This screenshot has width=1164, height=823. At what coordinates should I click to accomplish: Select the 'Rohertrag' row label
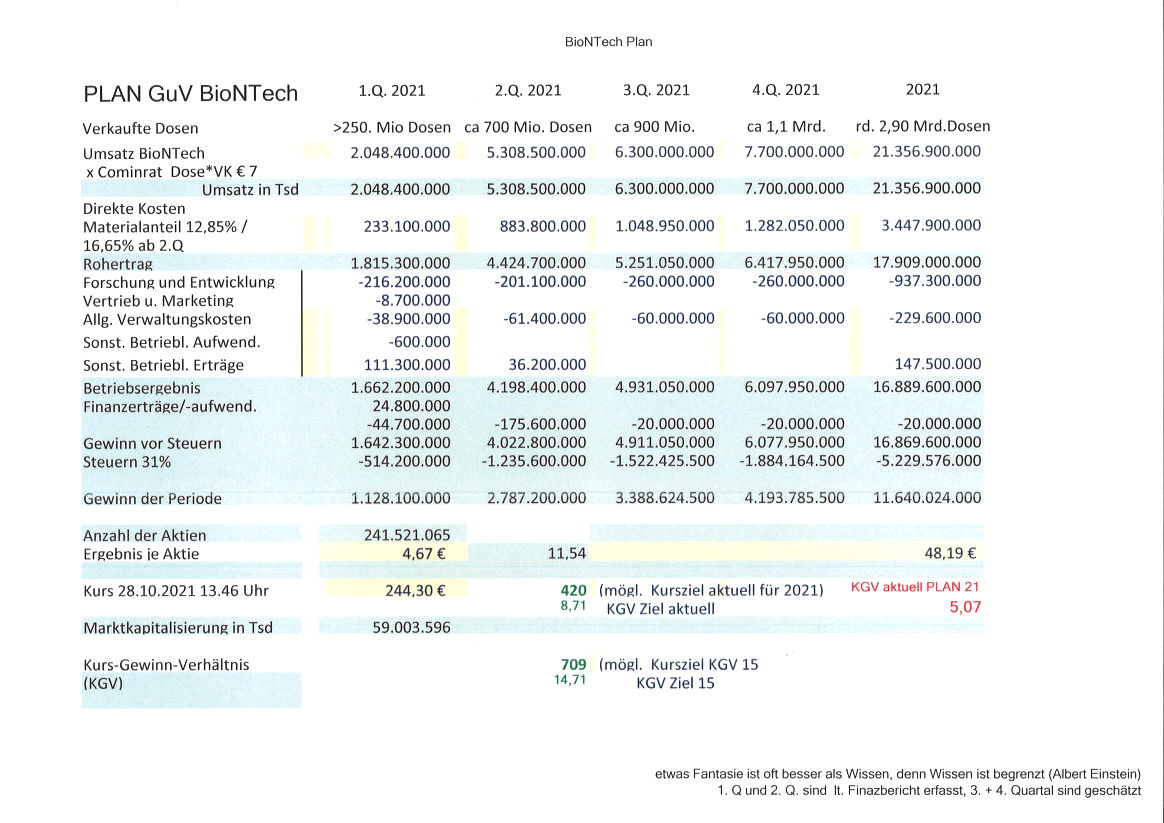pyautogui.click(x=117, y=264)
